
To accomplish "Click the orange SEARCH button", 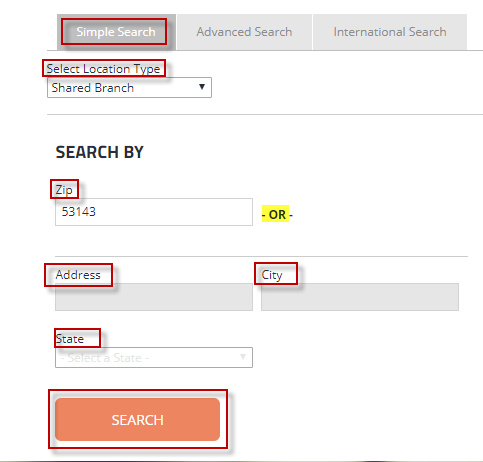I will pos(137,420).
